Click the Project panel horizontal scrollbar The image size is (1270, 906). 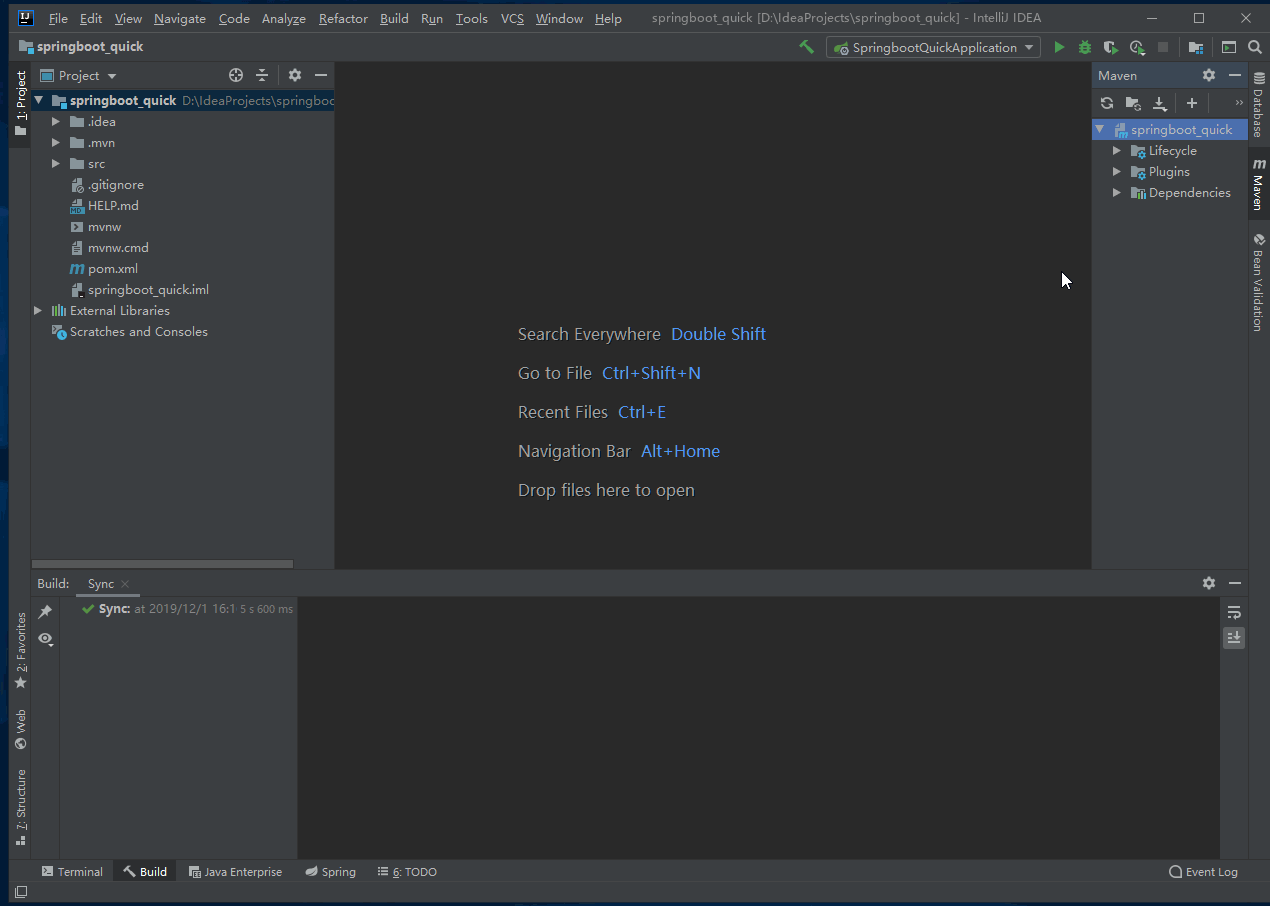coord(162,564)
